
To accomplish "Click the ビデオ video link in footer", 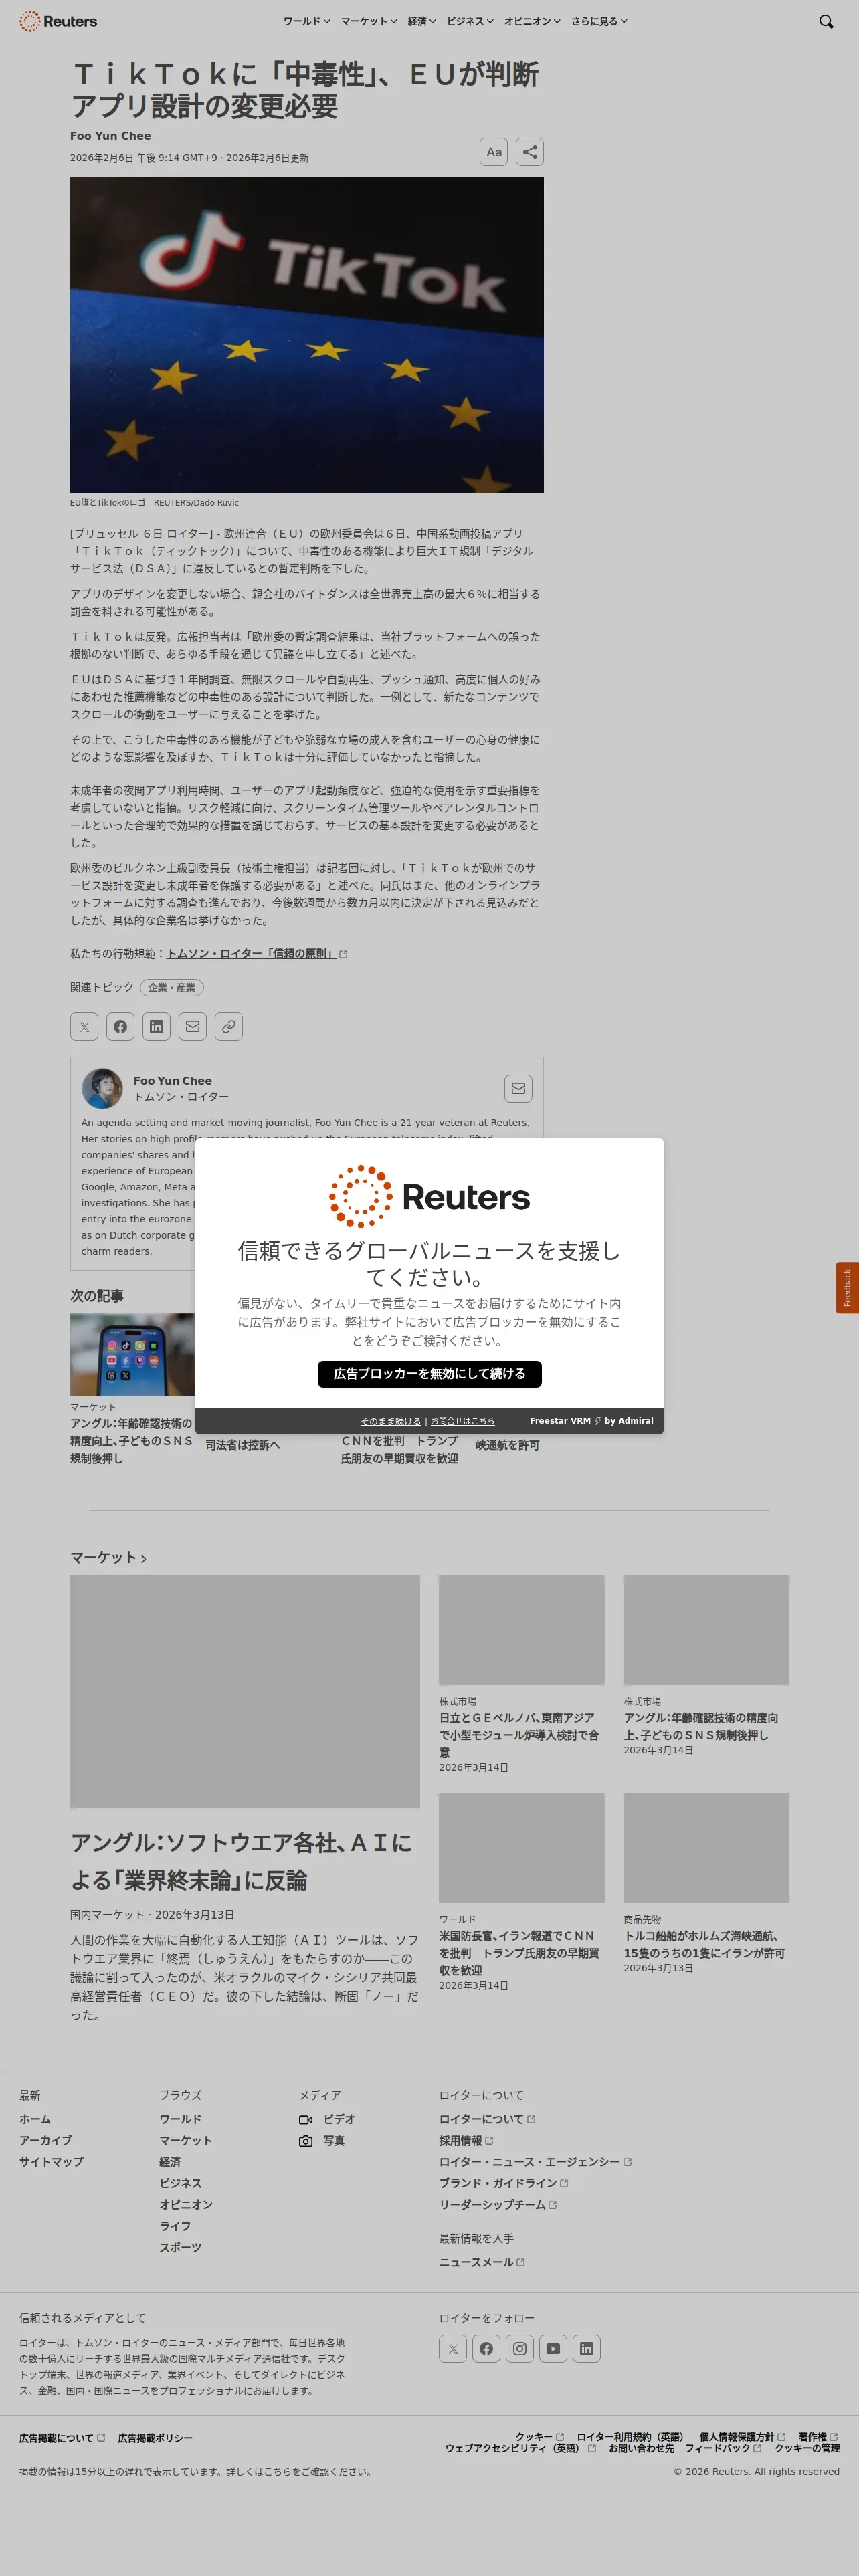I will [x=327, y=2119].
